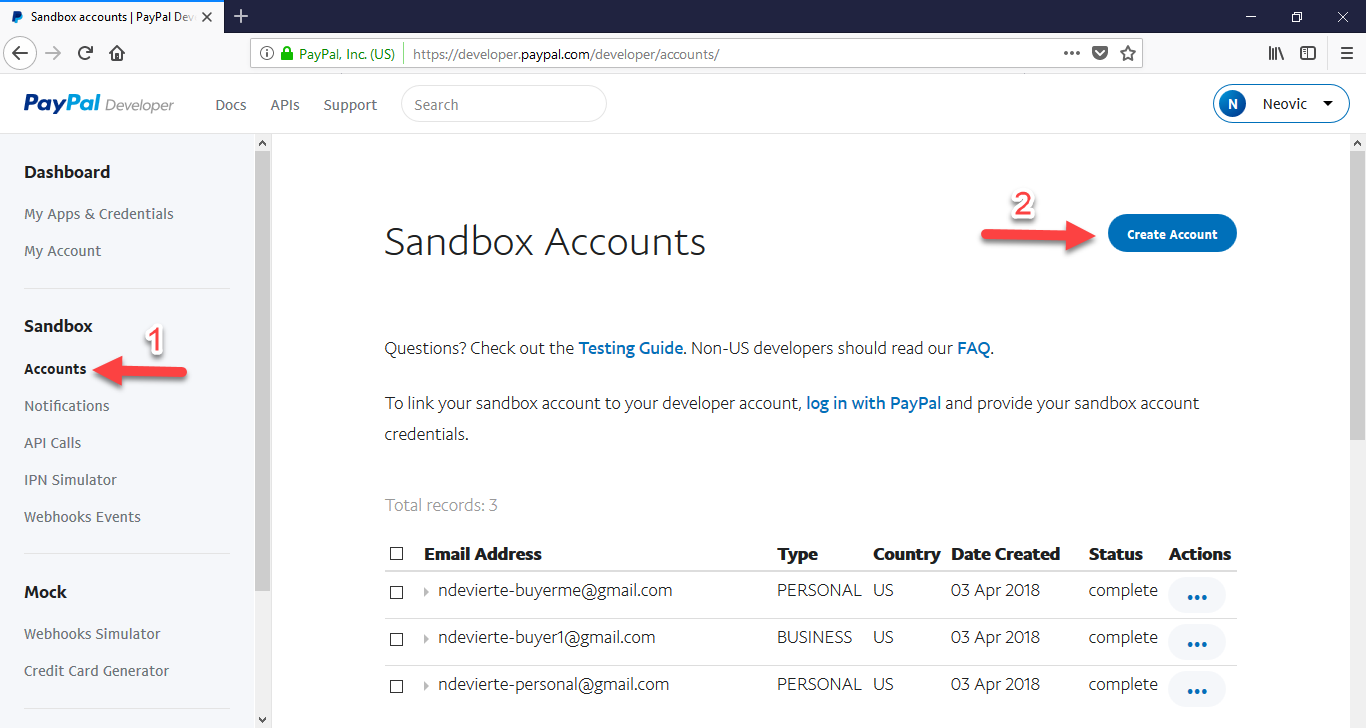Viewport: 1366px width, 728px height.
Task: Expand the ndevierte-personal@gmail.com row details
Action: (426, 686)
